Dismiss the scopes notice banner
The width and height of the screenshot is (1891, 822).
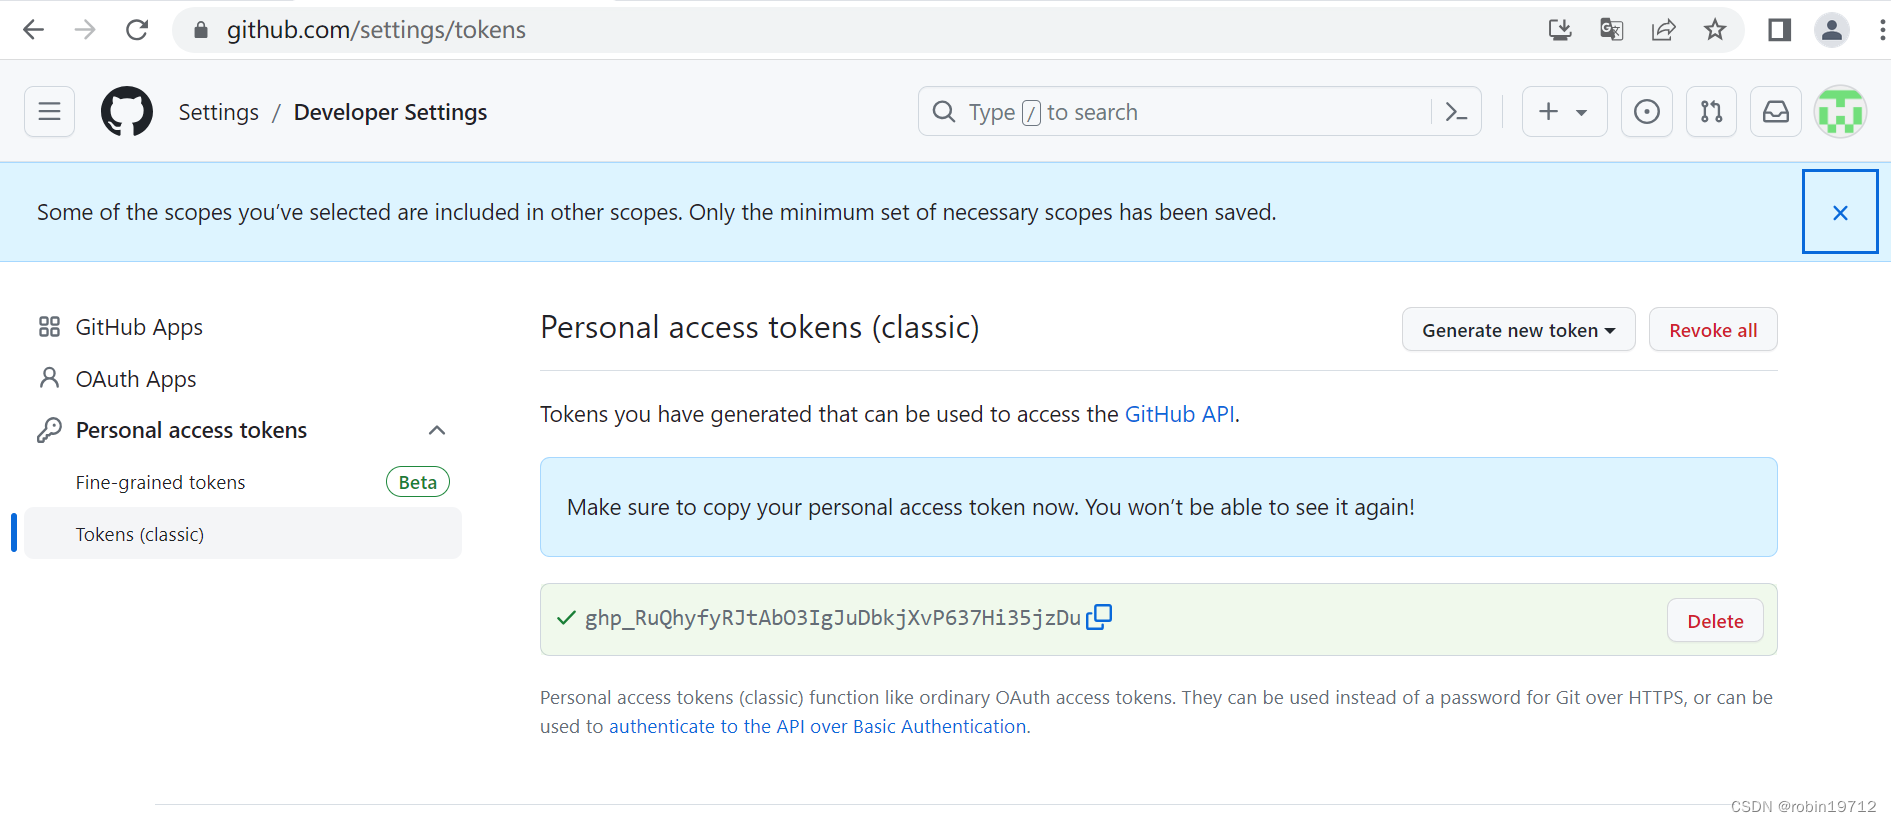[x=1840, y=212]
